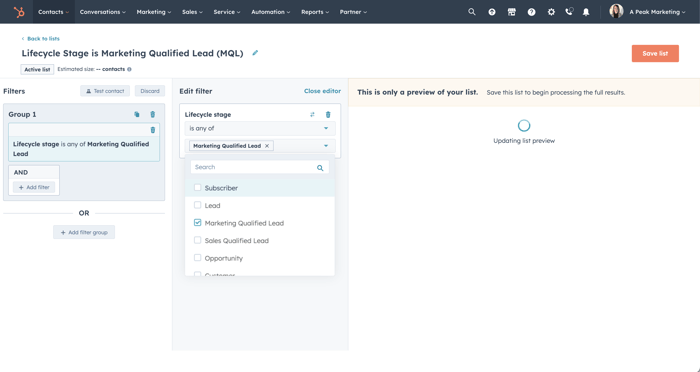Click Add filter group button

[84, 232]
